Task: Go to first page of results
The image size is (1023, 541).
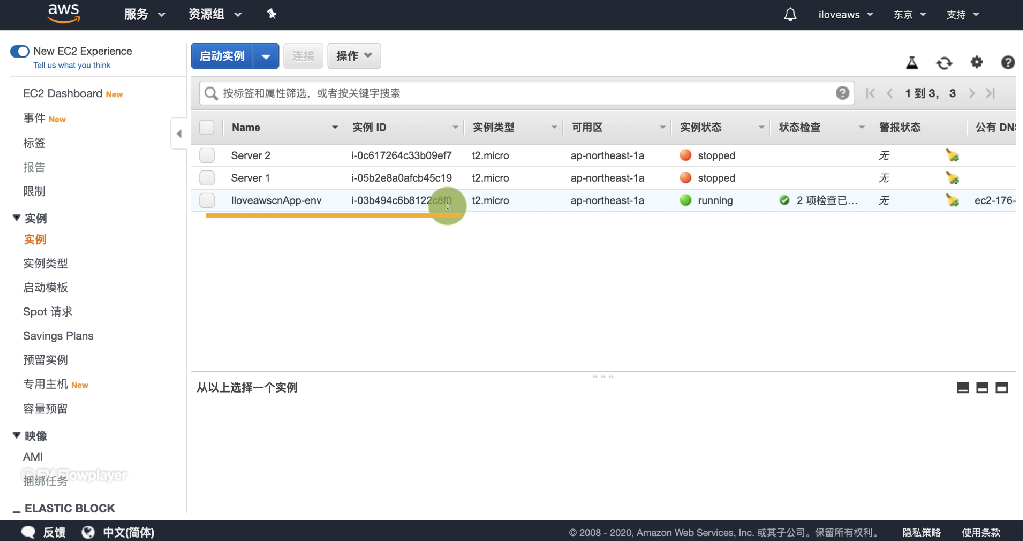Action: click(870, 93)
